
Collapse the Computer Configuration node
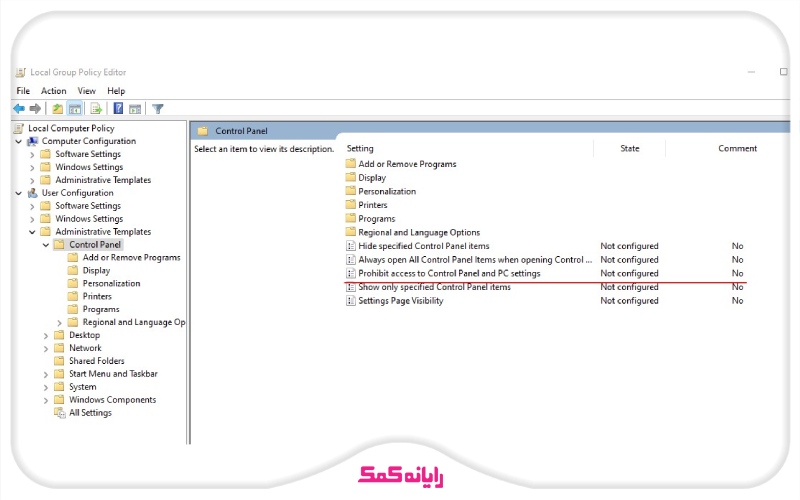(18, 141)
